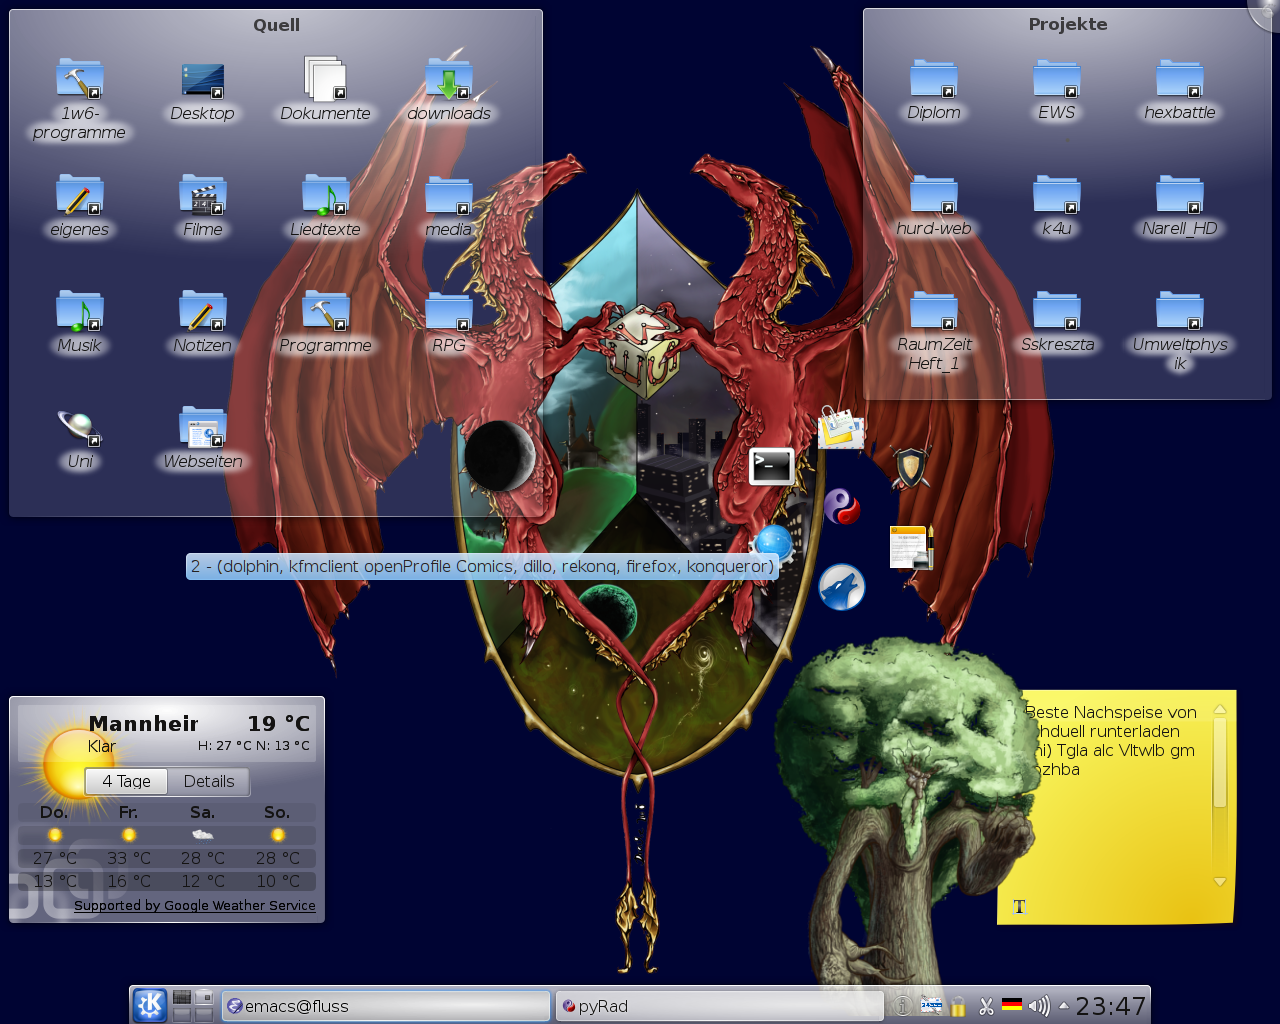This screenshot has height=1024, width=1280.
Task: Click the purple-red yin-yang icon
Action: point(841,507)
